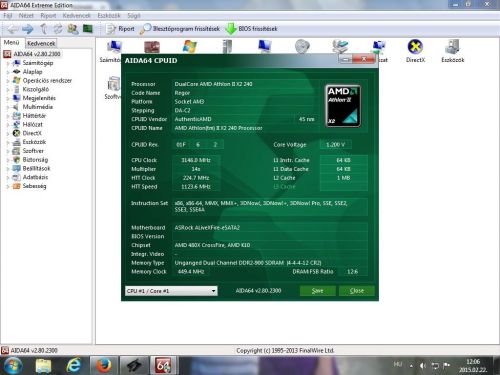Select Számítógép in the tree

pyautogui.click(x=38, y=63)
